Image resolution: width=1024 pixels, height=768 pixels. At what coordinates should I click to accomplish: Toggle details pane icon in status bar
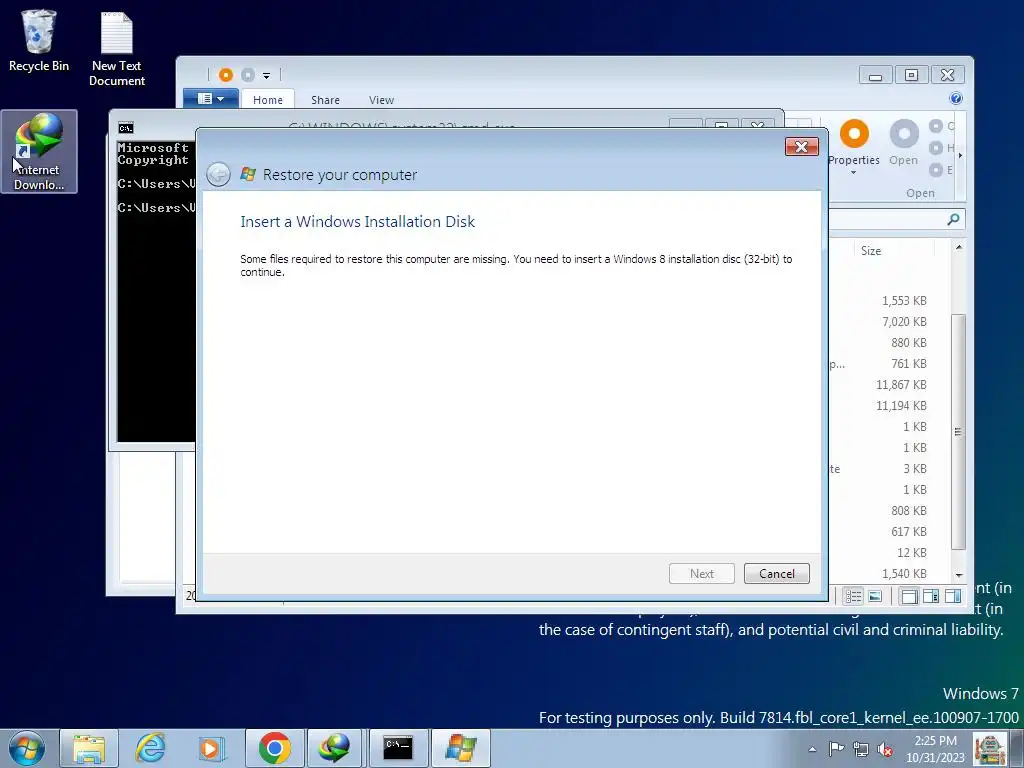(931, 596)
